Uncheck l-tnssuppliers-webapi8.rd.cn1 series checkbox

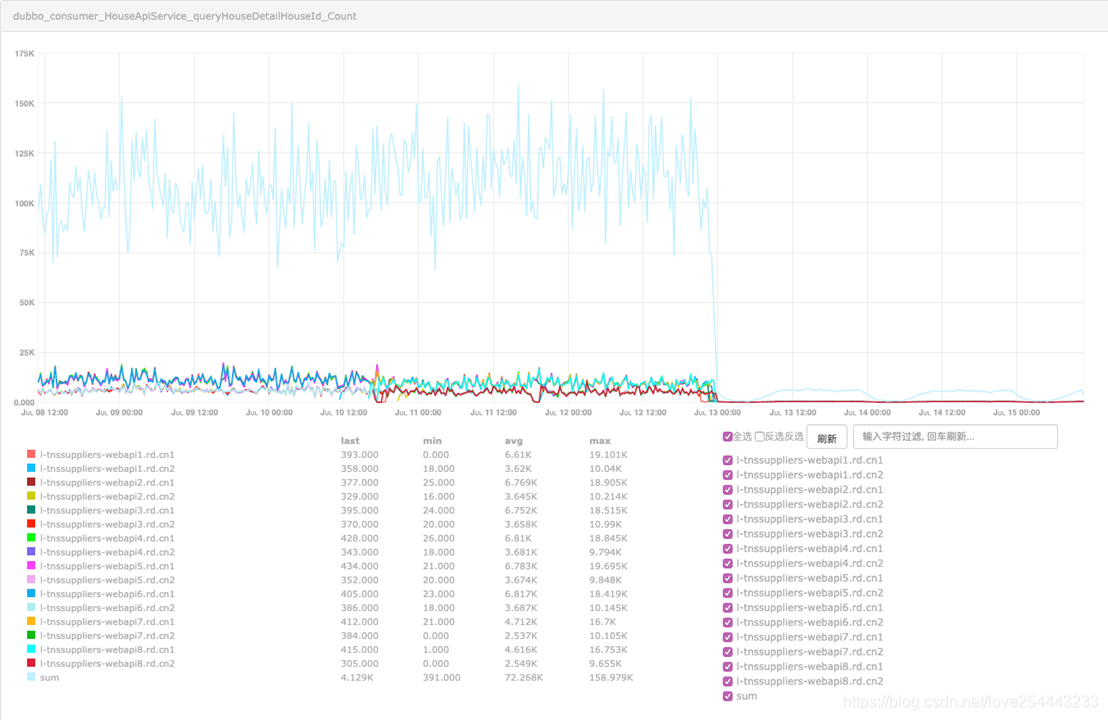[728, 666]
